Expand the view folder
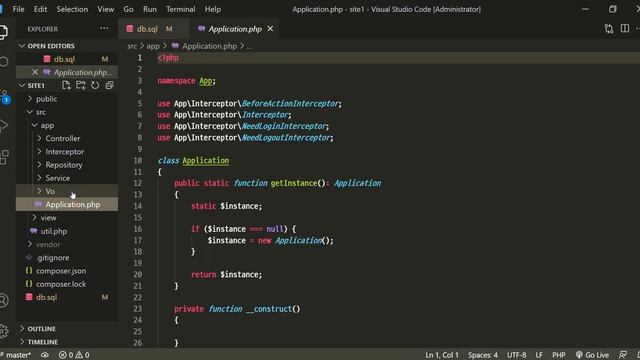The image size is (640, 360). 67,218
